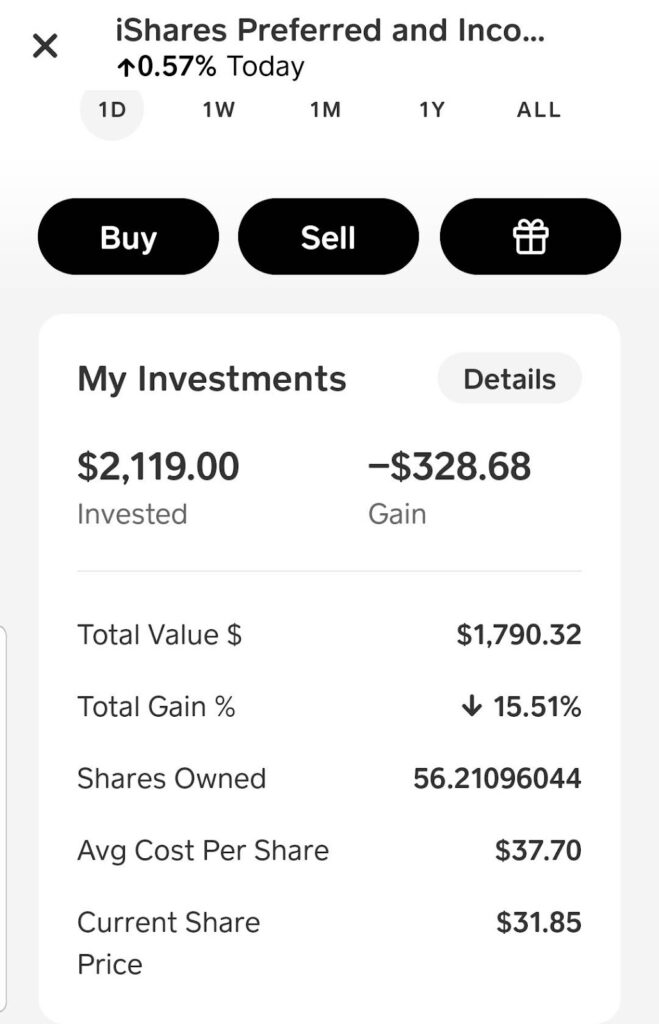Select the 1D chart range
659x1024 pixels.
coord(112,110)
